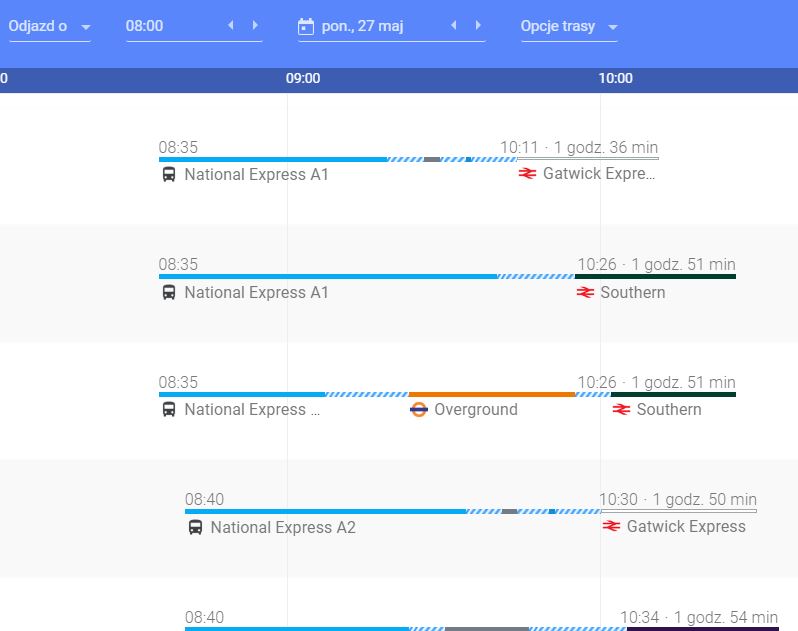Click the bus icon beside National Express A2
The image size is (798, 631).
195,527
